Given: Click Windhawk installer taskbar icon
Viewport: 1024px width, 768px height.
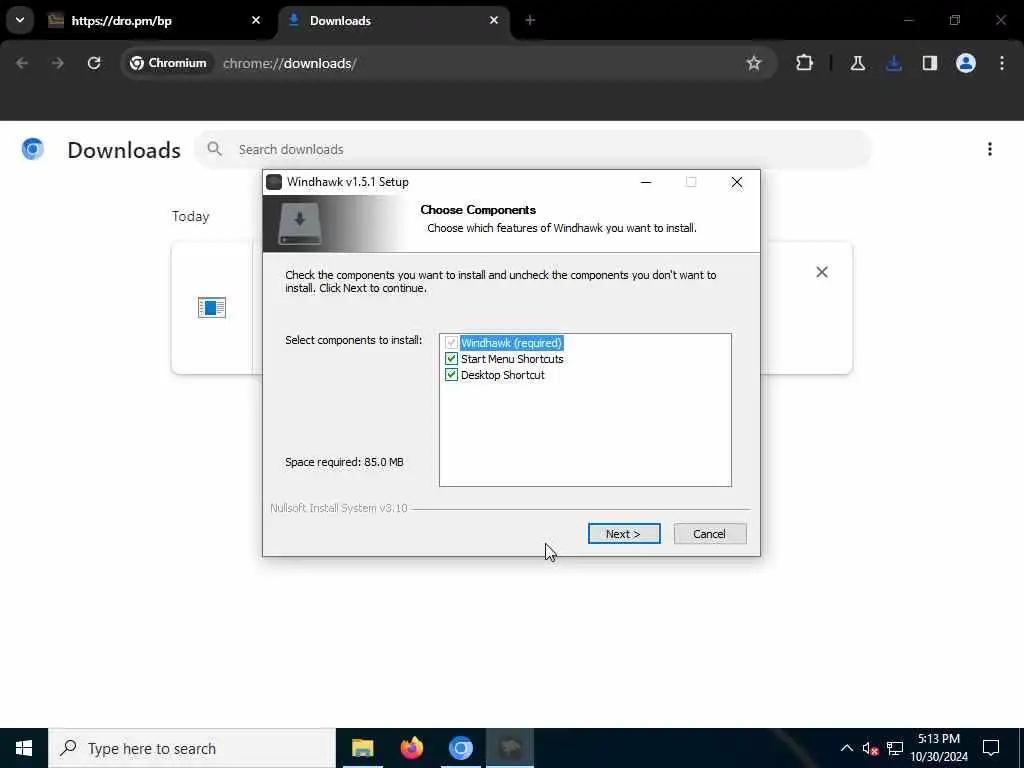Looking at the screenshot, I should click(x=510, y=748).
